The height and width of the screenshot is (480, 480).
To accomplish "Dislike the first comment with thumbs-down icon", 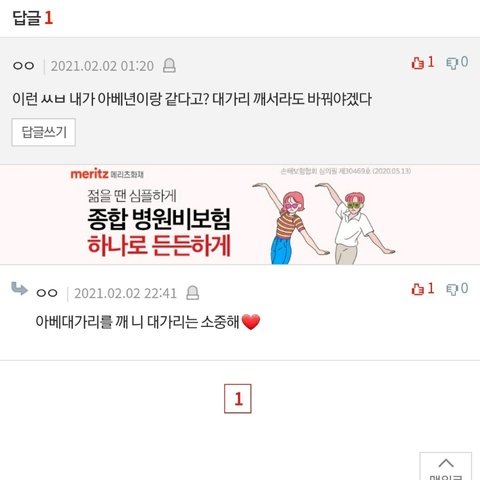I will (457, 62).
